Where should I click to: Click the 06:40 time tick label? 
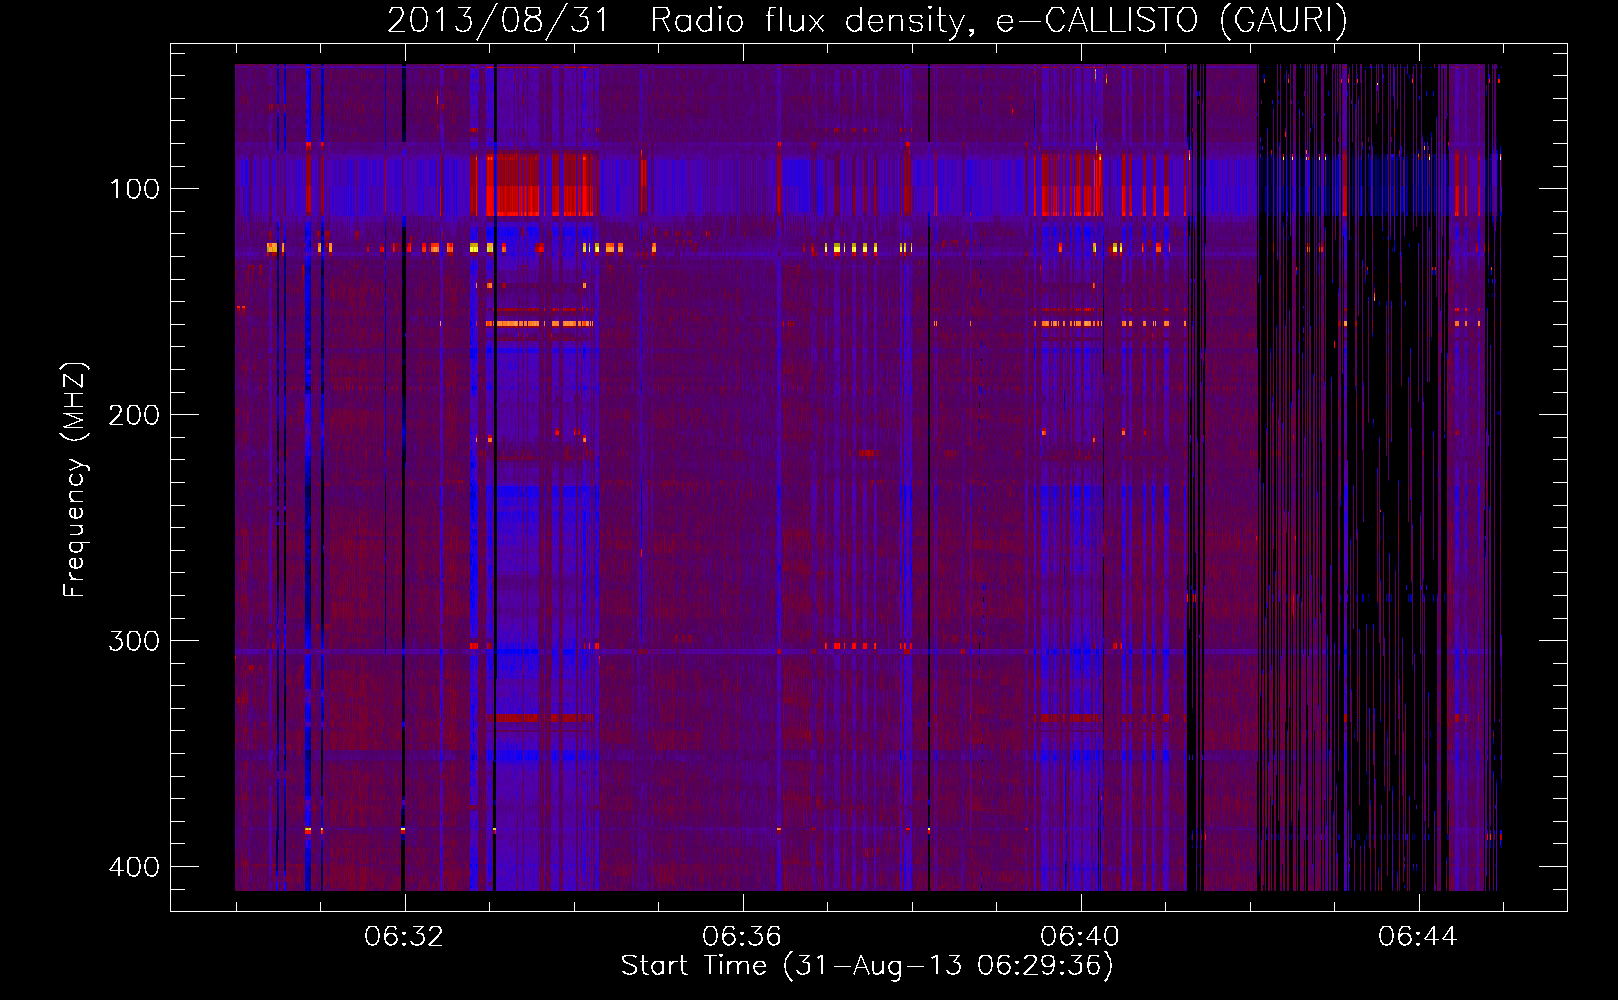point(1080,937)
